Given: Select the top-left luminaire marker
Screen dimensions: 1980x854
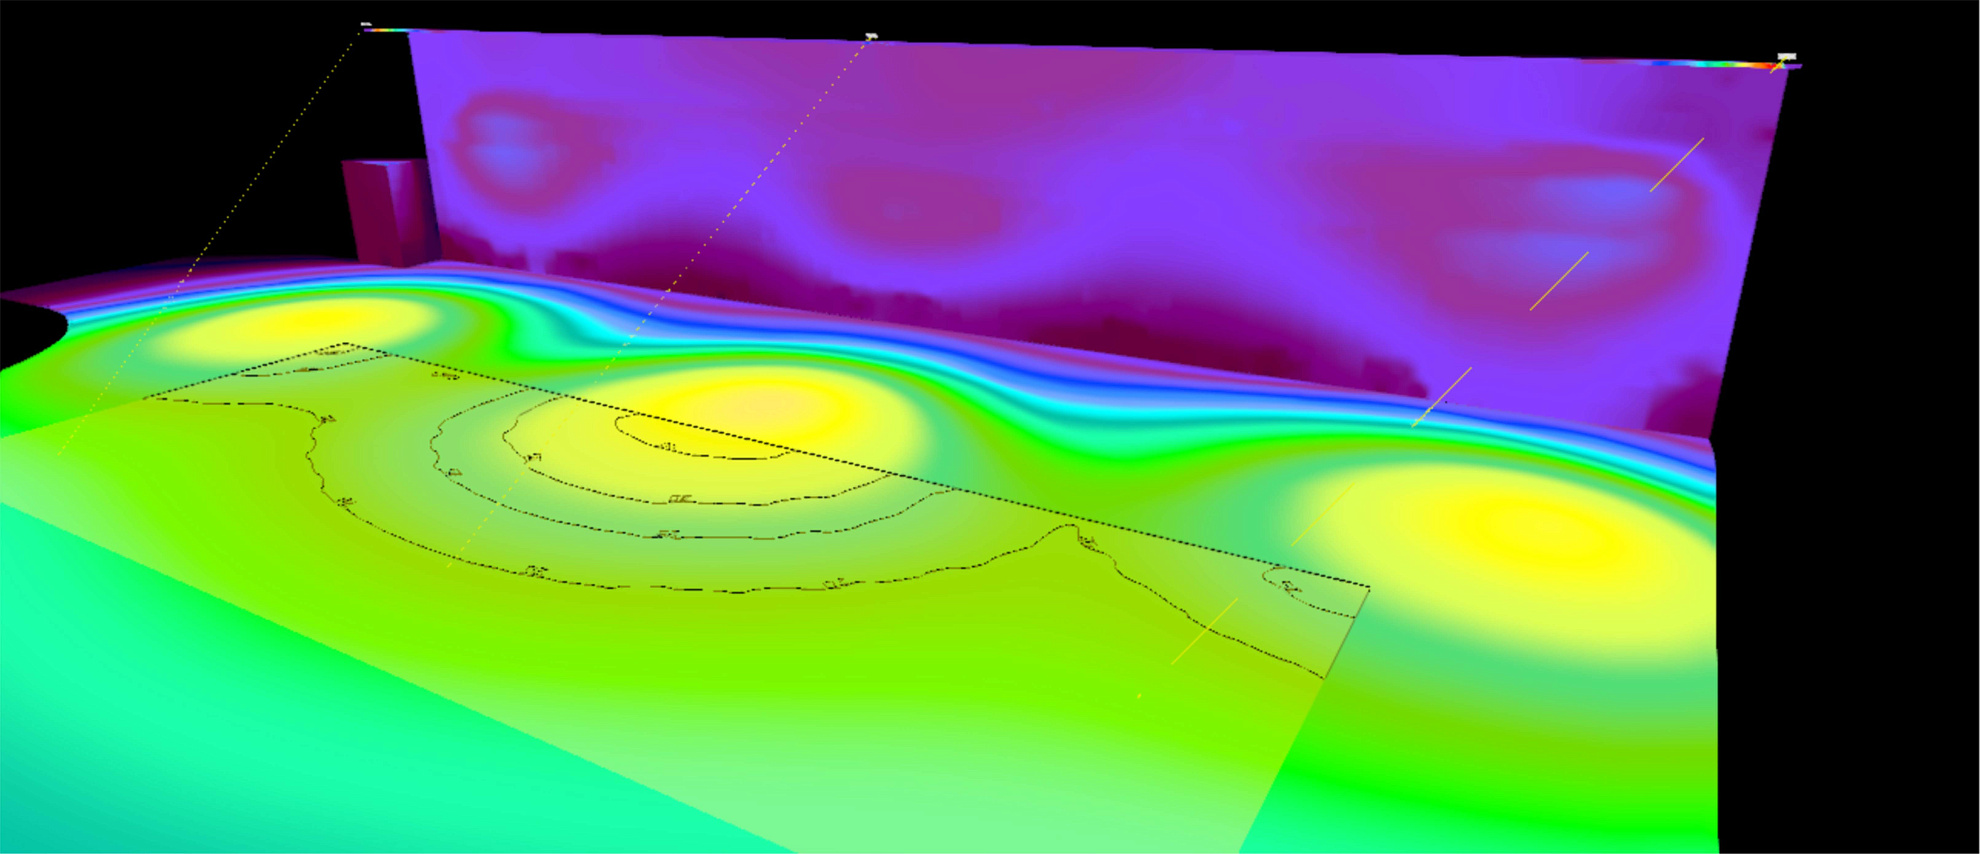Looking at the screenshot, I should pos(366,24).
